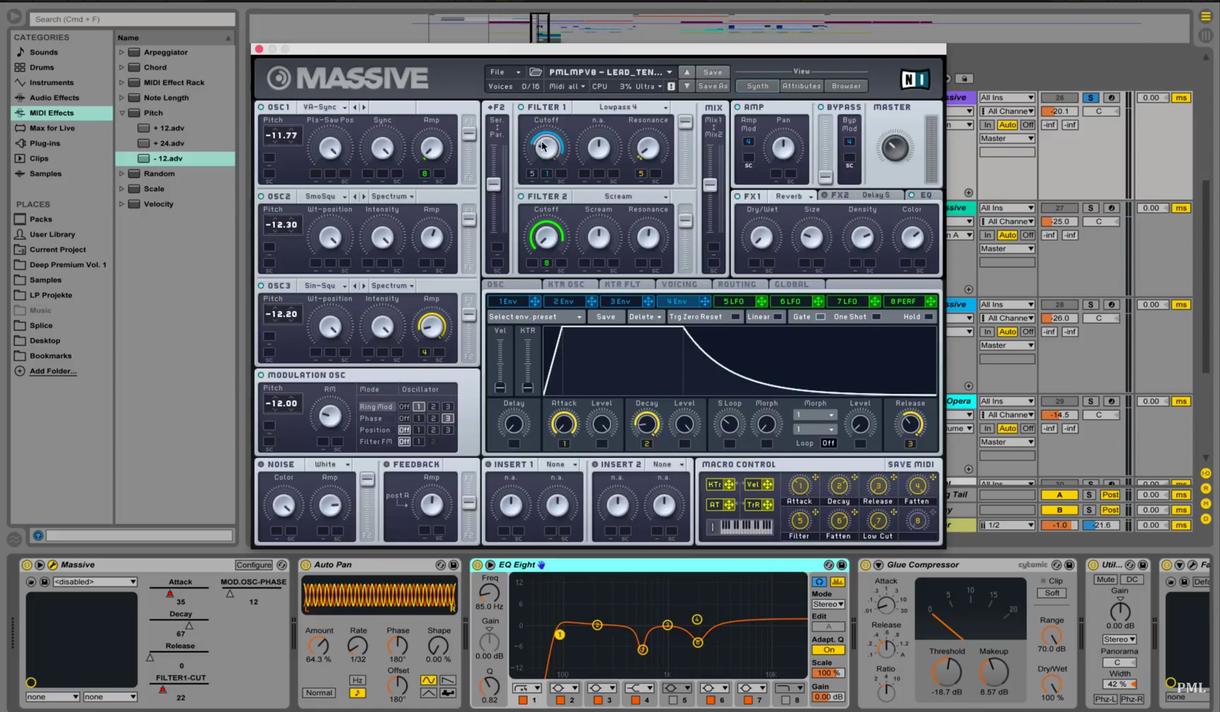Open the Browser view in Massive
This screenshot has height=712, width=1220.
(x=846, y=86)
